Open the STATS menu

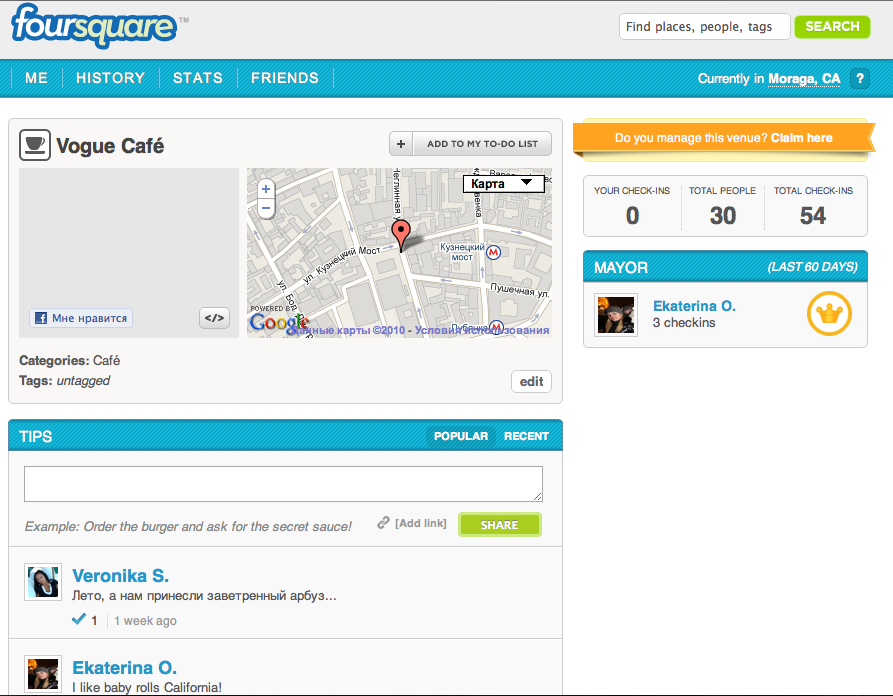pyautogui.click(x=198, y=78)
